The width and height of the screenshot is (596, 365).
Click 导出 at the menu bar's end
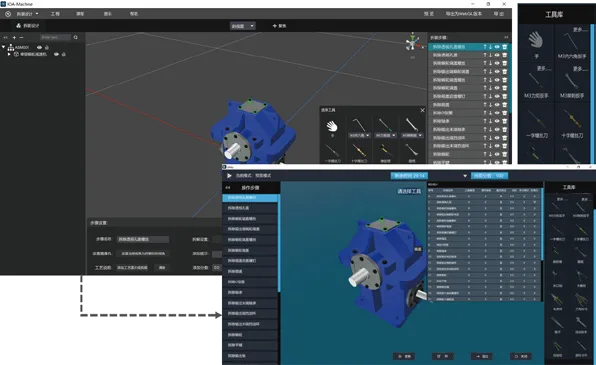point(499,14)
